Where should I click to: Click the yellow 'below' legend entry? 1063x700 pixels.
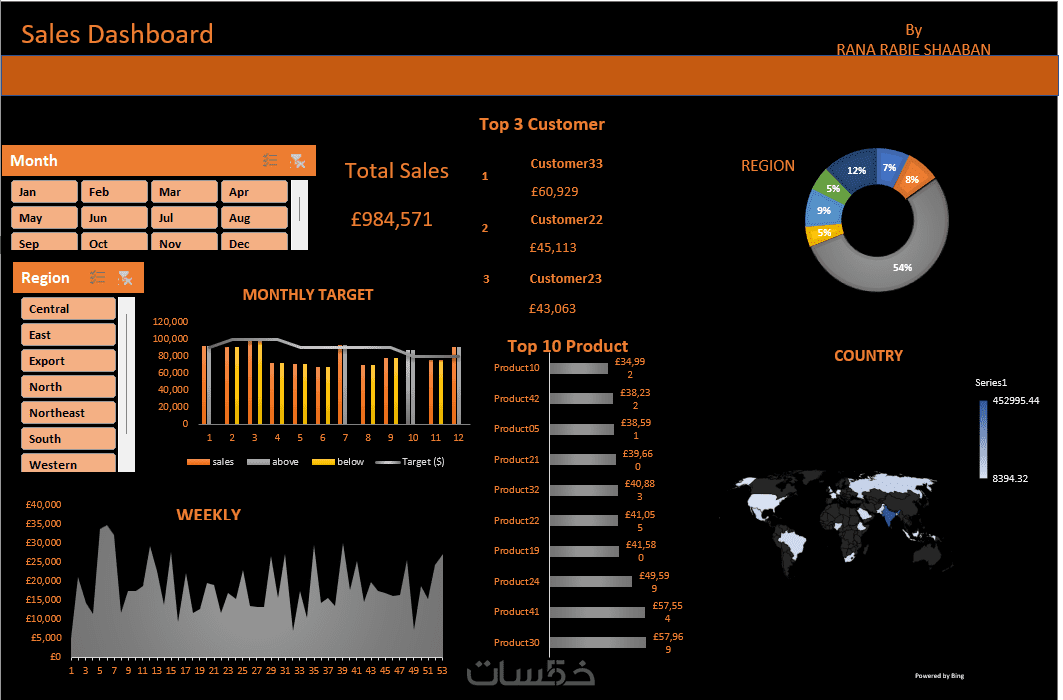click(x=338, y=461)
